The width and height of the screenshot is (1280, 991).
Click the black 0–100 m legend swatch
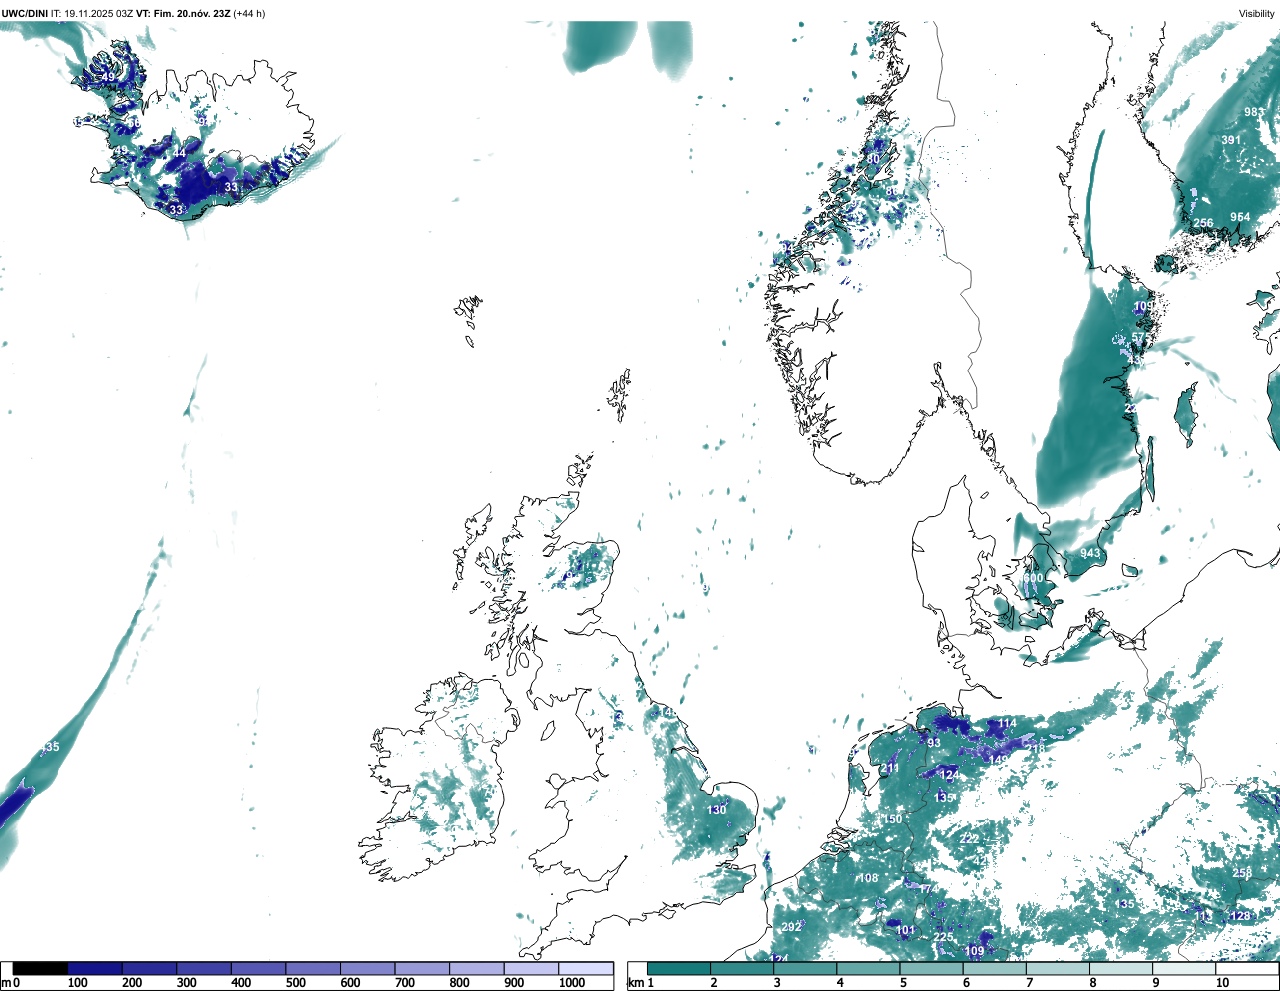click(40, 968)
